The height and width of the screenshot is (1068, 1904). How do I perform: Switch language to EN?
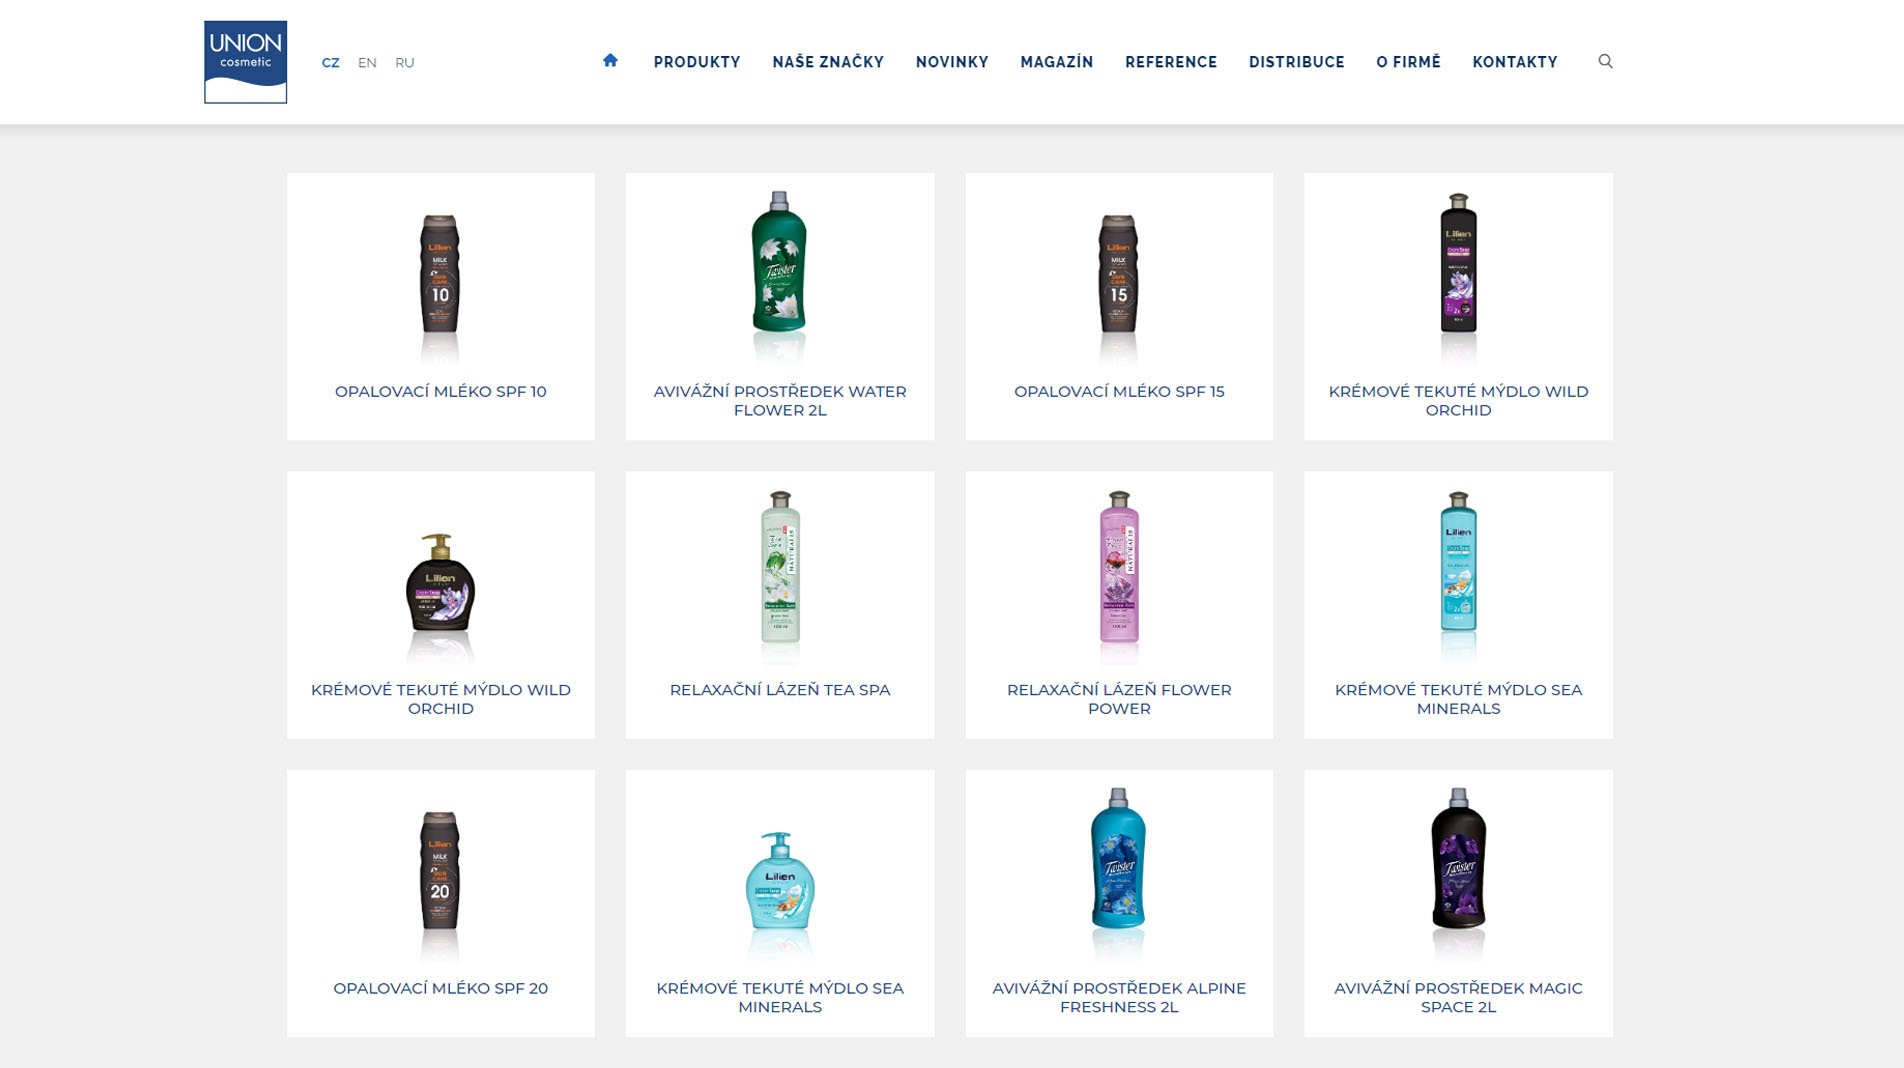367,62
